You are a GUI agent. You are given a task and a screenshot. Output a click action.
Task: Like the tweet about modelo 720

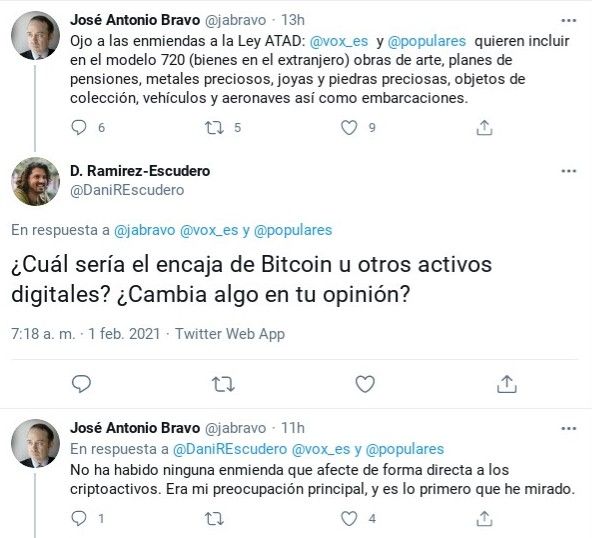click(349, 128)
